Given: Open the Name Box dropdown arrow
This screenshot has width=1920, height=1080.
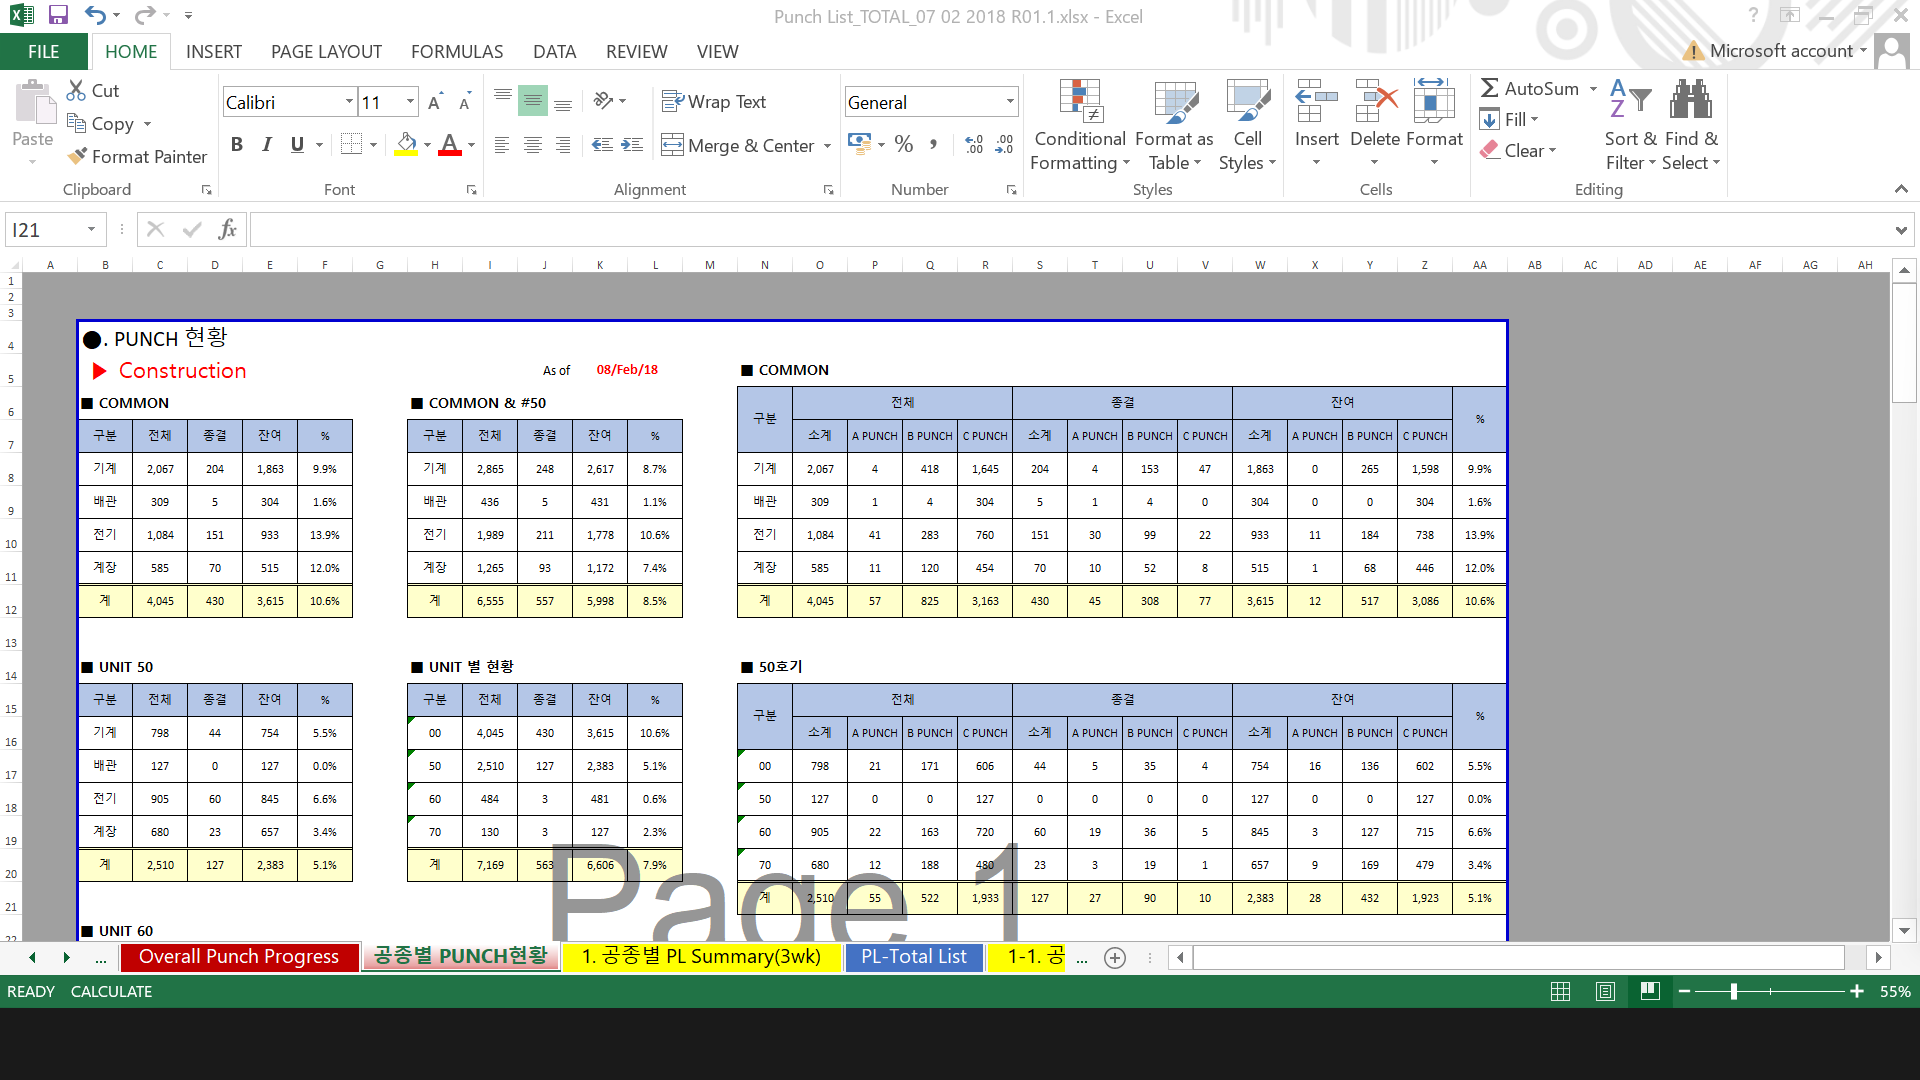Looking at the screenshot, I should 91,230.
